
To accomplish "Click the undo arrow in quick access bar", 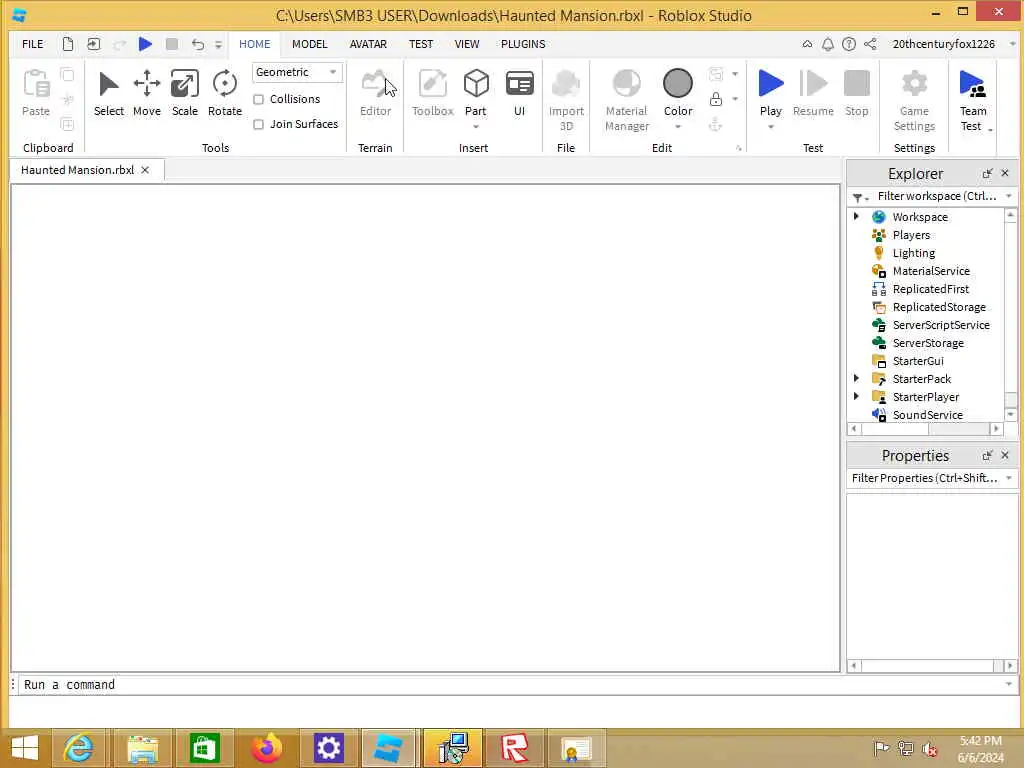I will click(x=198, y=44).
